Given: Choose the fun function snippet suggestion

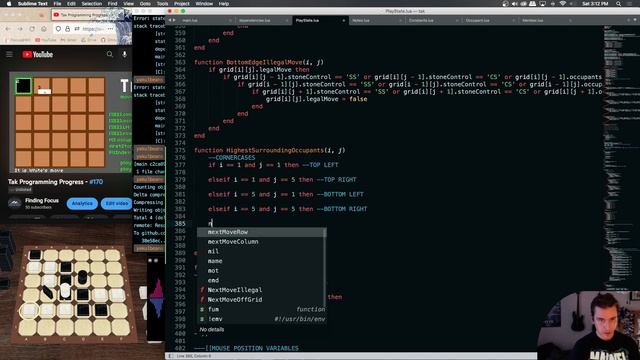Looking at the screenshot, I should (x=261, y=309).
